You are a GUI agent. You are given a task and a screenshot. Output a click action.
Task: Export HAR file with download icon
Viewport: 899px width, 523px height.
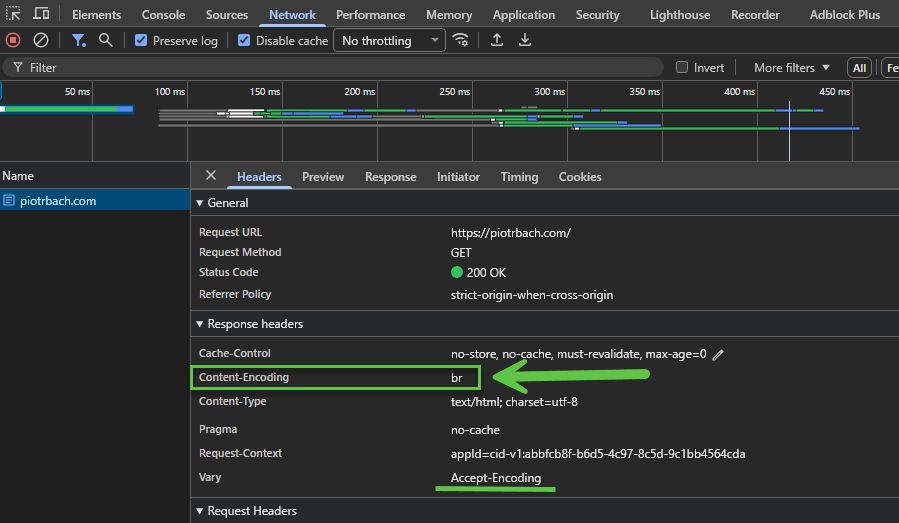525,40
